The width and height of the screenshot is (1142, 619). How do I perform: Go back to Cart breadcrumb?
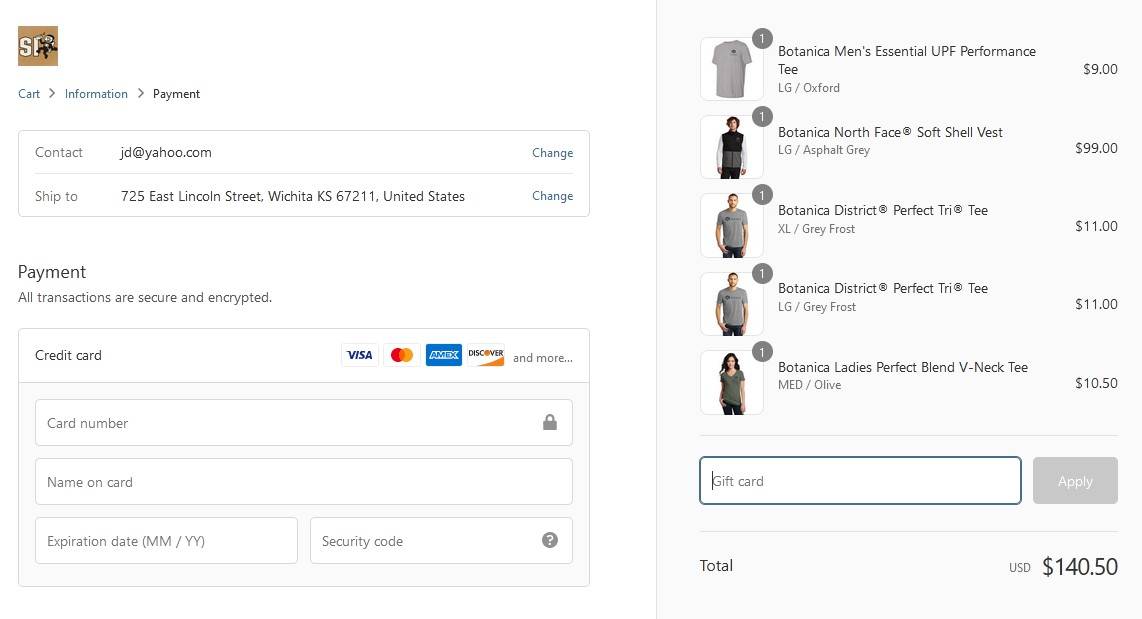click(29, 94)
